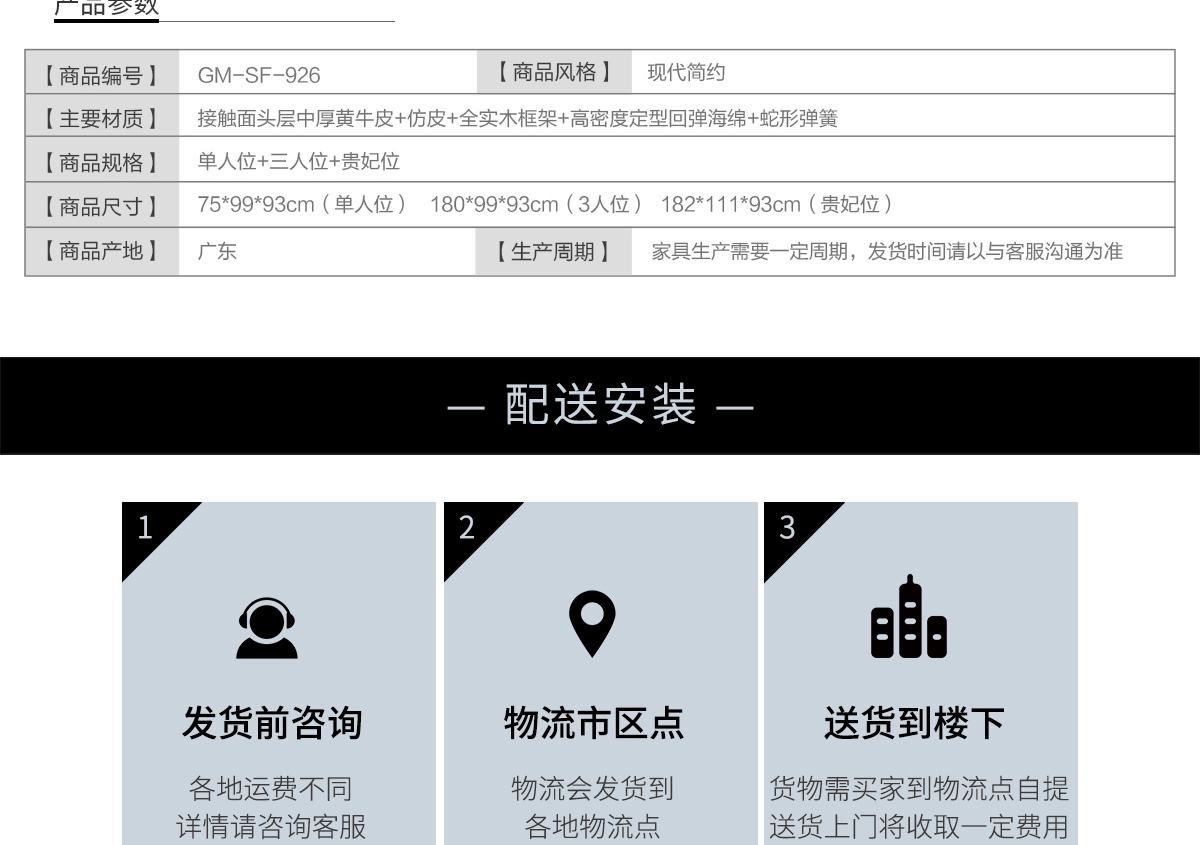Click the number 1 corner badge
1200x845 pixels.
[x=146, y=528]
